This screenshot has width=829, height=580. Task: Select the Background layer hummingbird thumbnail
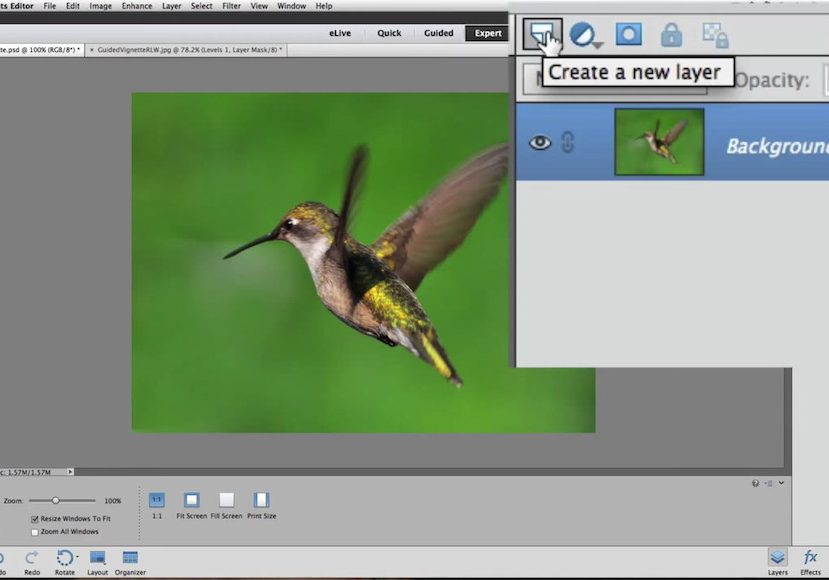[659, 142]
